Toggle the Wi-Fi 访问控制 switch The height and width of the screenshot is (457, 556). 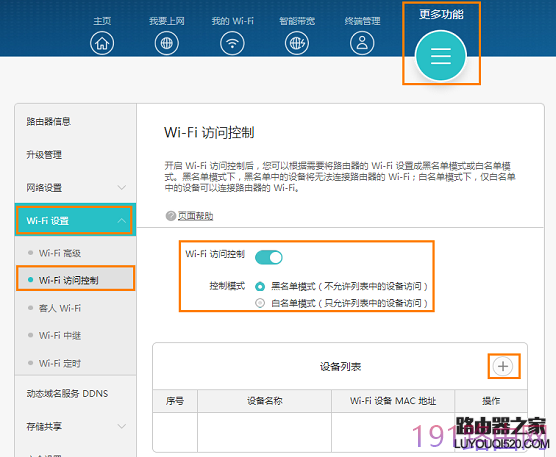(x=269, y=257)
